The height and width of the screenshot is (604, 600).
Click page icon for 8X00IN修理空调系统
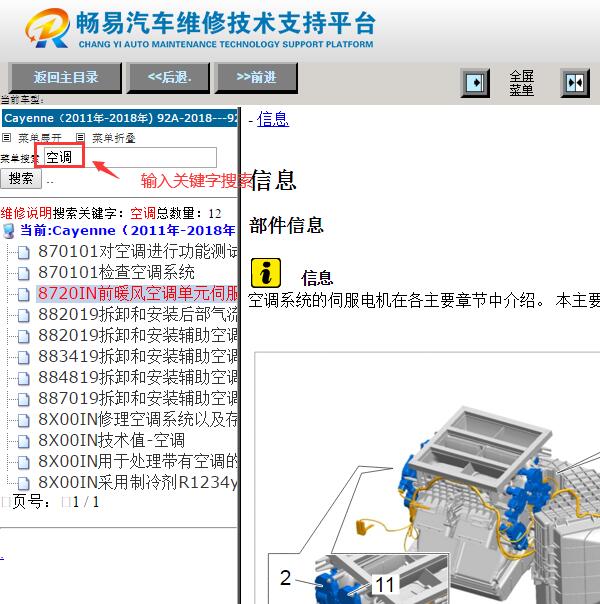(23, 420)
